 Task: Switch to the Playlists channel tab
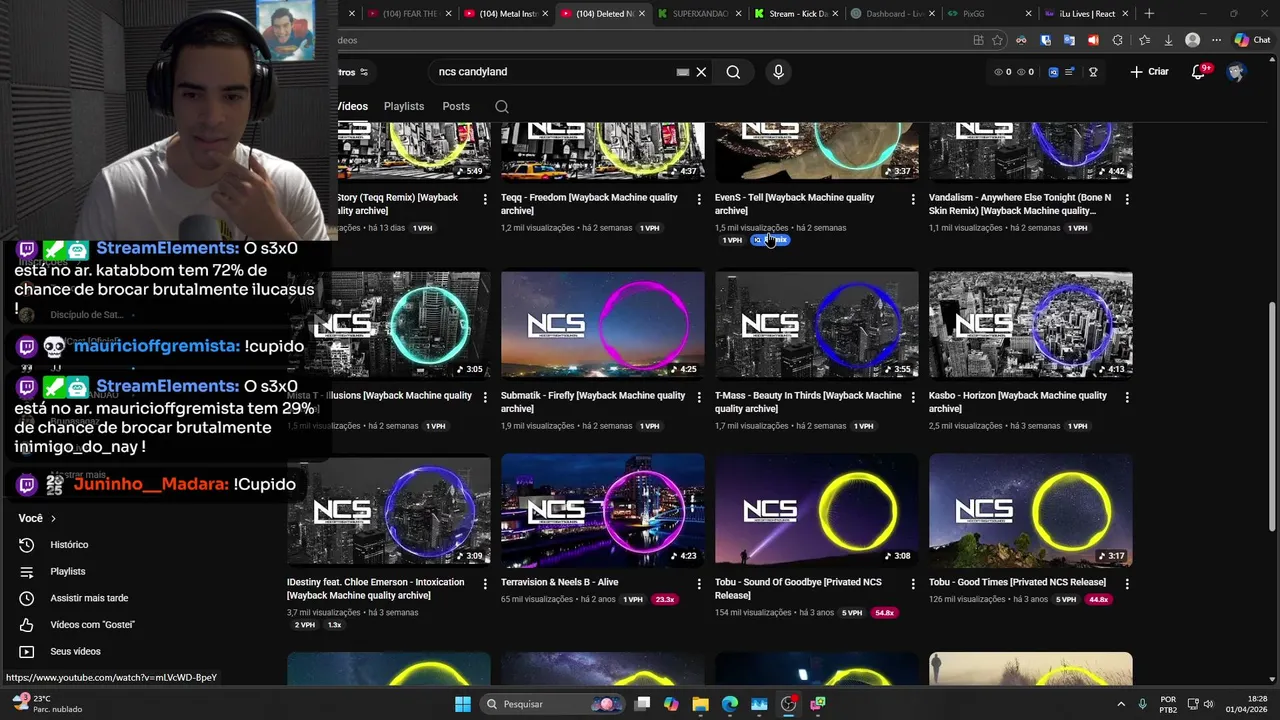pyautogui.click(x=404, y=106)
